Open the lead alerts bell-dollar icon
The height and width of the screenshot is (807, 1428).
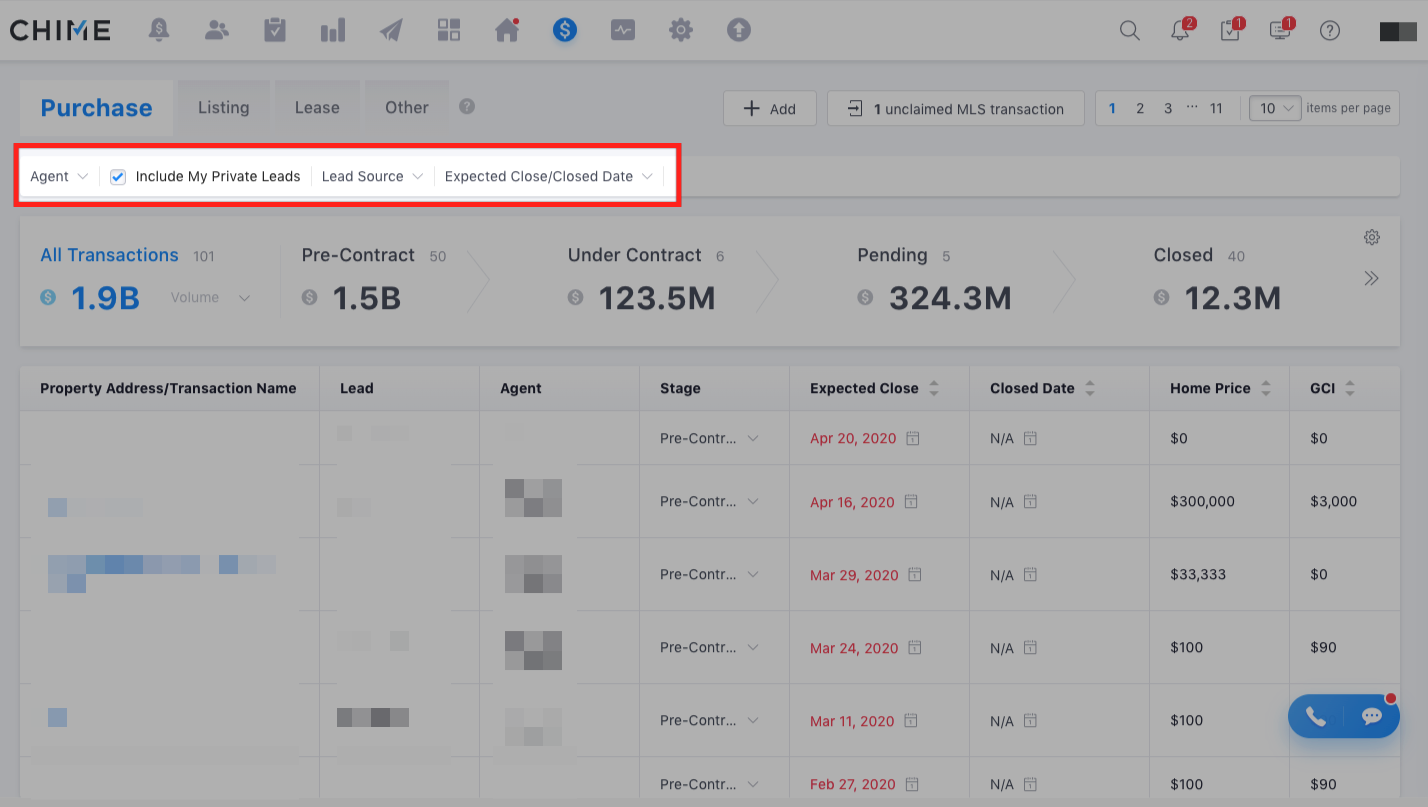[x=159, y=30]
